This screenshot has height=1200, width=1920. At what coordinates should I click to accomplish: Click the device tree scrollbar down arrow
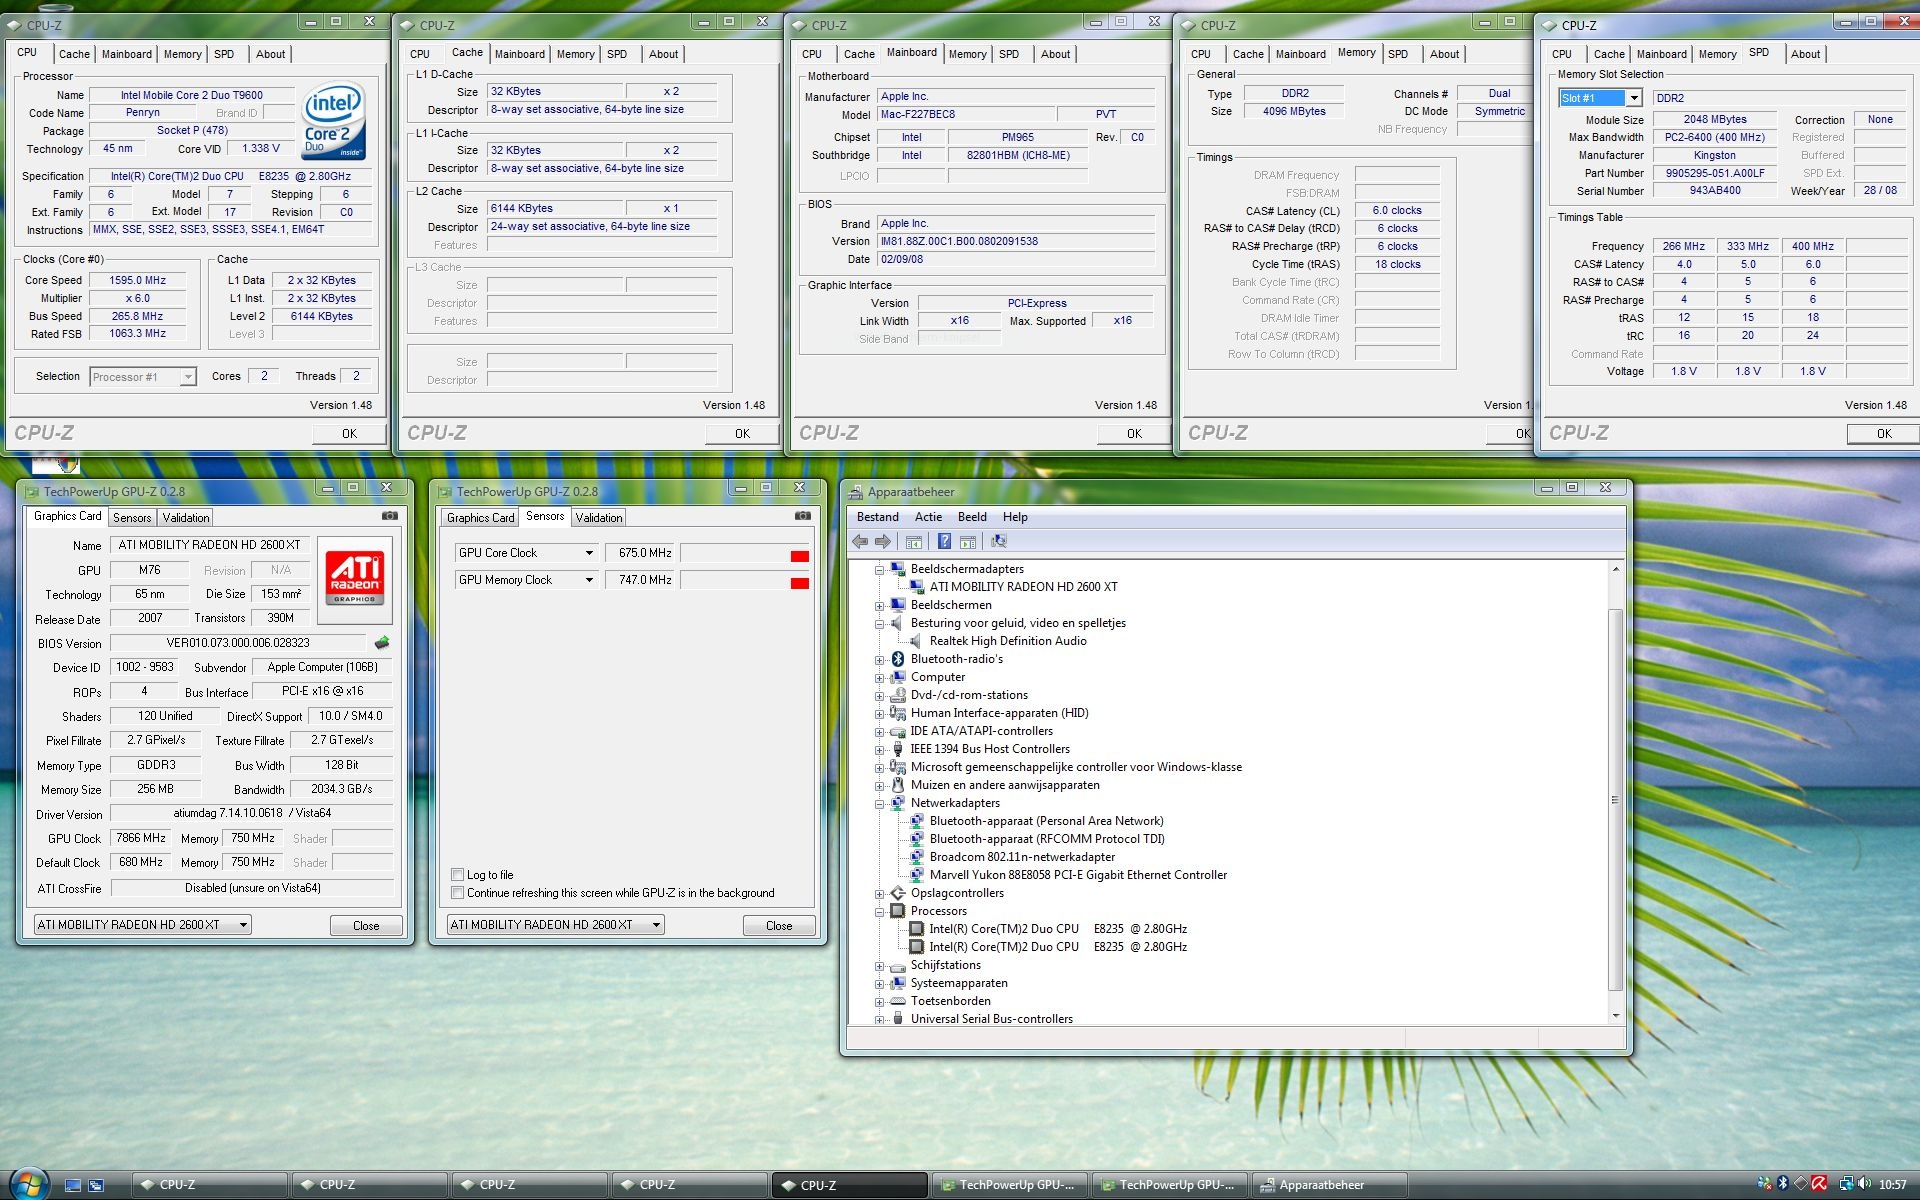pos(1615,1016)
